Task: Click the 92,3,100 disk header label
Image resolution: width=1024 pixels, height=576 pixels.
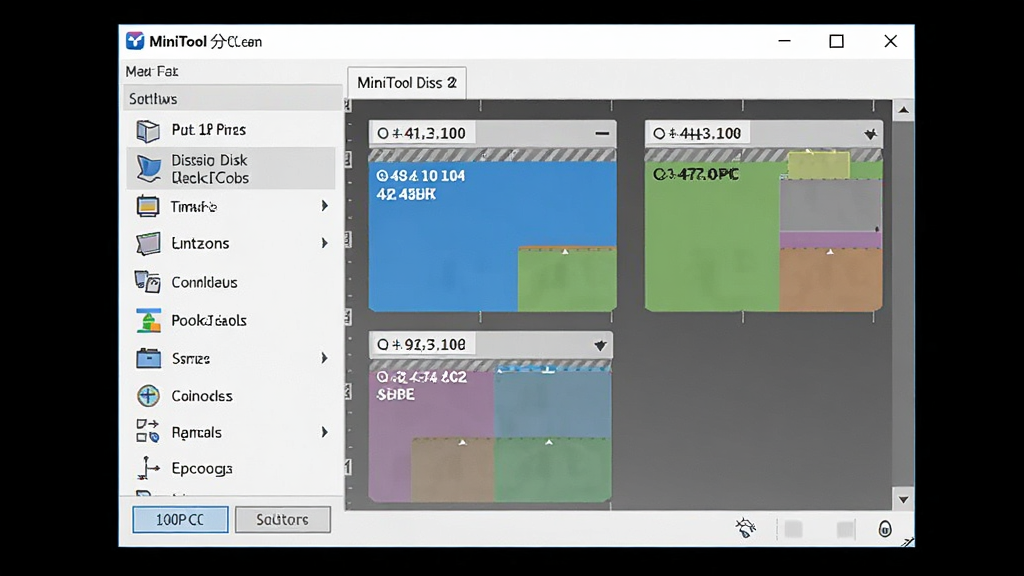Action: 429,345
